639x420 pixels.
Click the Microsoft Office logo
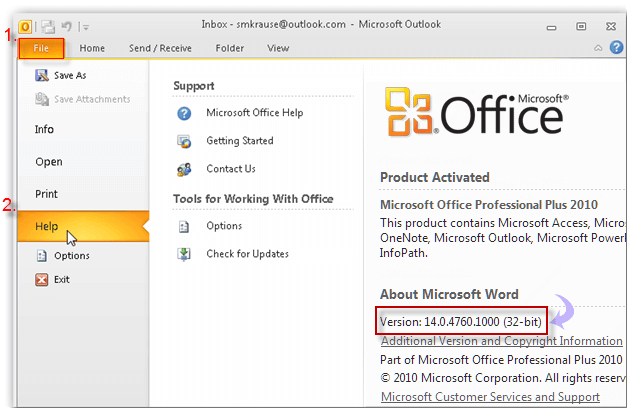click(476, 112)
